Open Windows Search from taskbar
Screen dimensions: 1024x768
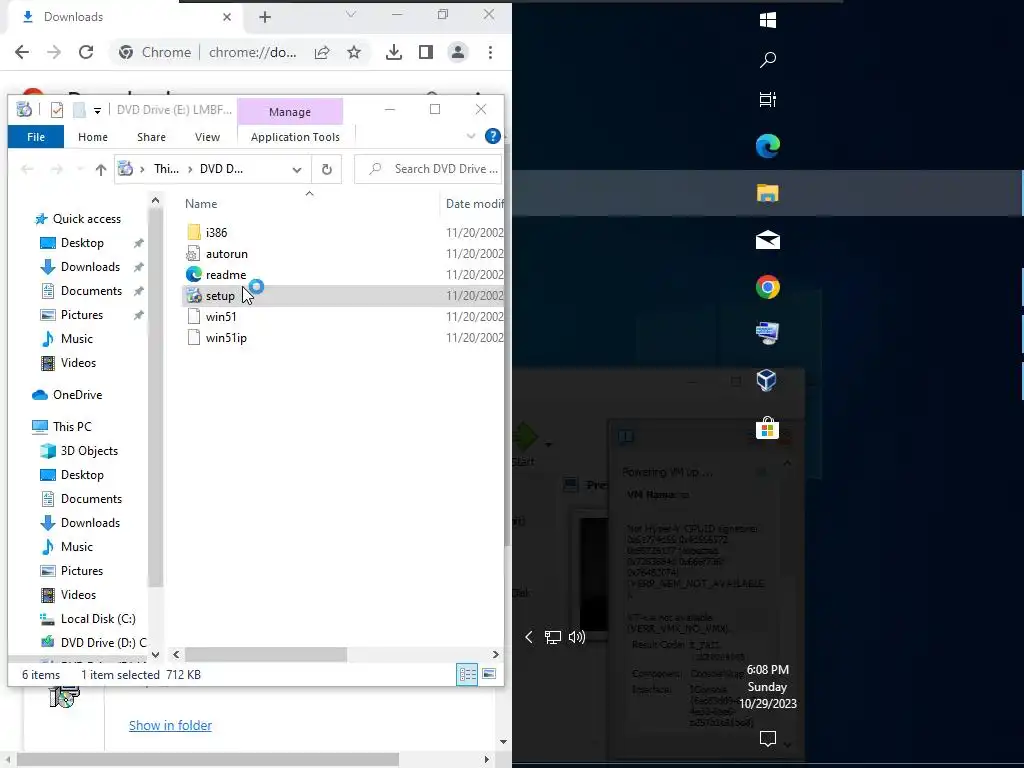tap(768, 60)
